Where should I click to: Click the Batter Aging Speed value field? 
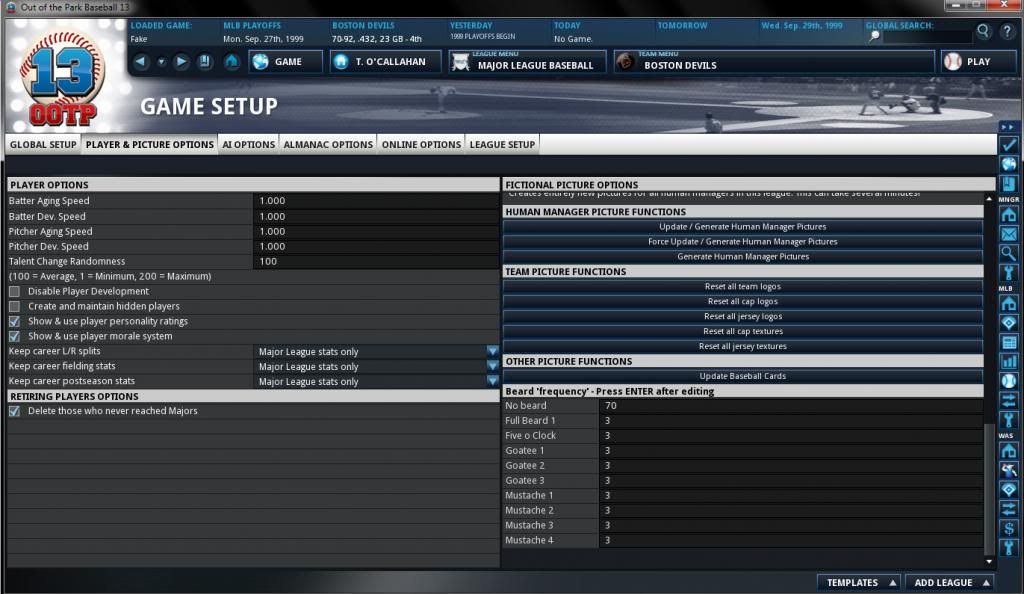[x=376, y=201]
